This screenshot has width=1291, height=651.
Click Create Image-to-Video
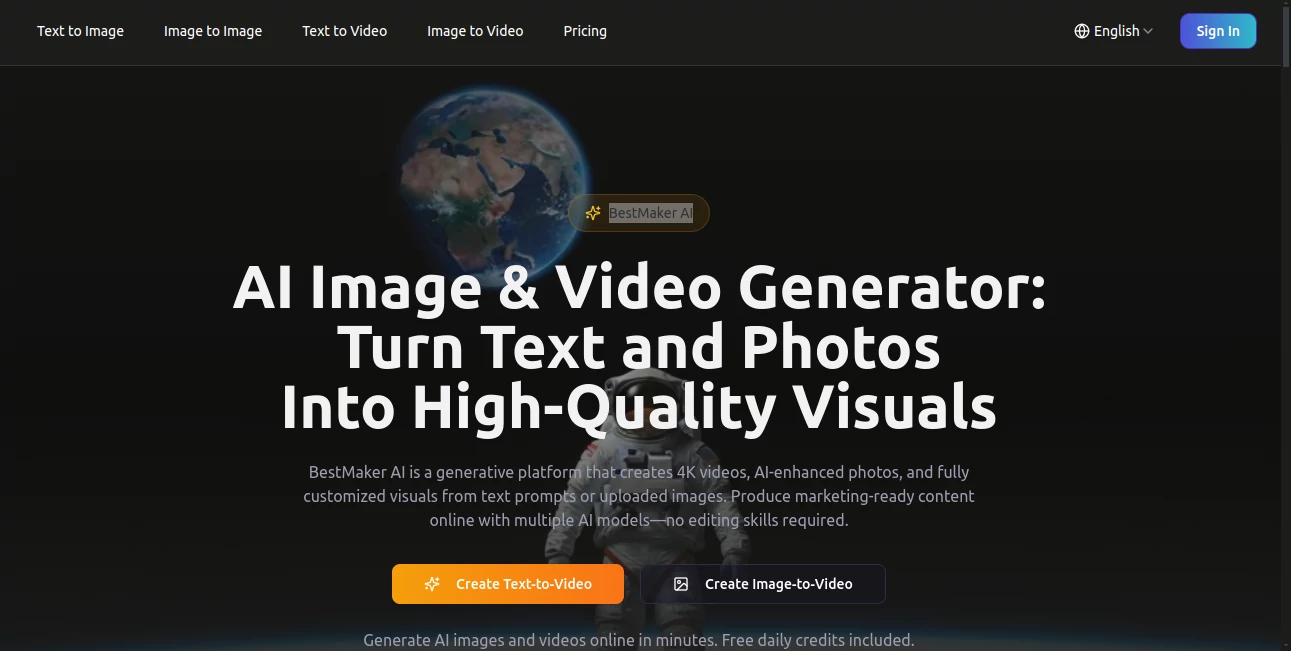[x=762, y=584]
